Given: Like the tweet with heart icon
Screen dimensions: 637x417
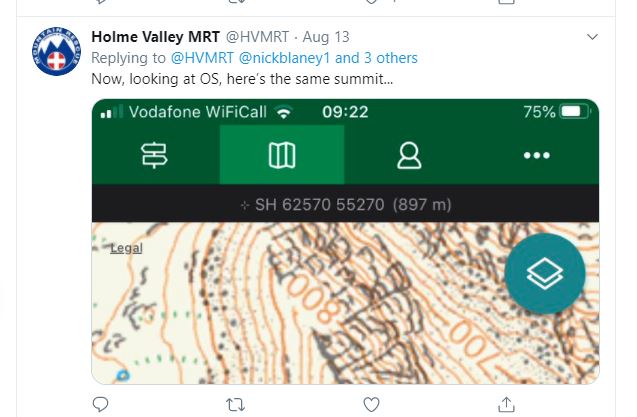Looking at the screenshot, I should [371, 404].
